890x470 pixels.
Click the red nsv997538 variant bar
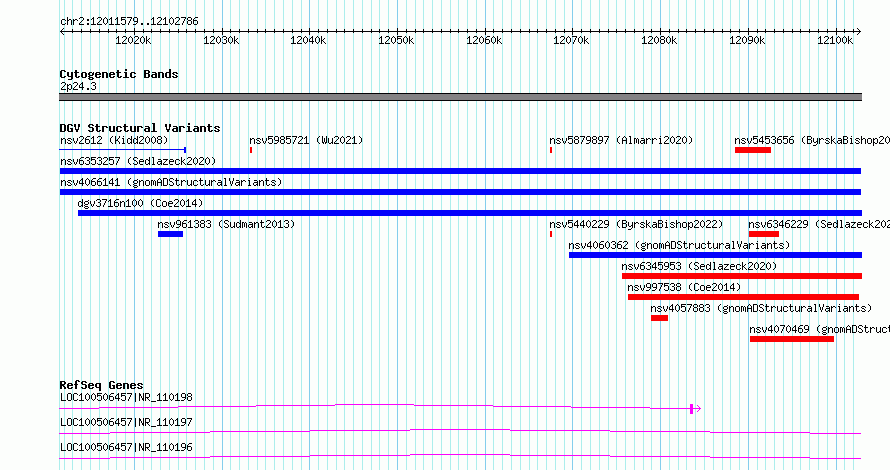[744, 297]
